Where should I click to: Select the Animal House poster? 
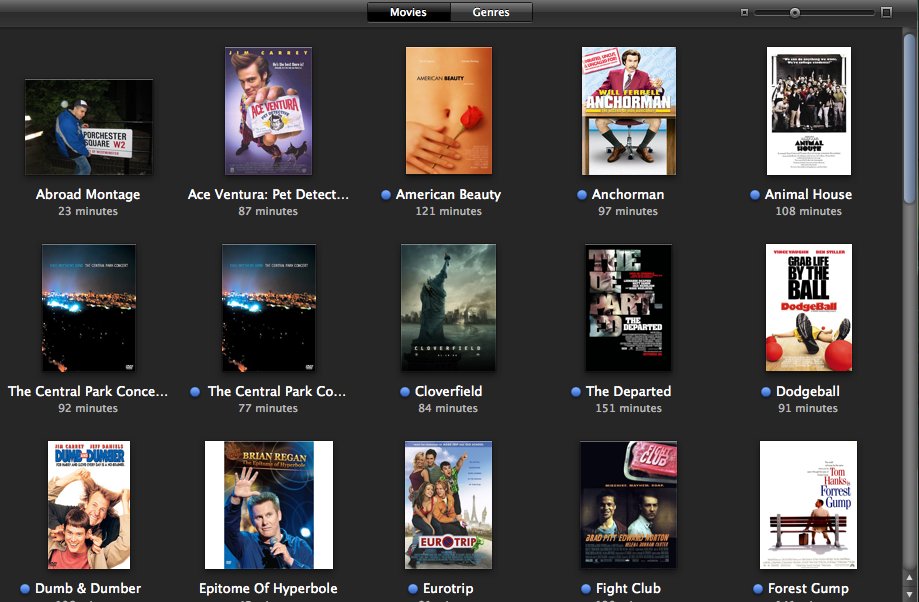click(x=809, y=111)
